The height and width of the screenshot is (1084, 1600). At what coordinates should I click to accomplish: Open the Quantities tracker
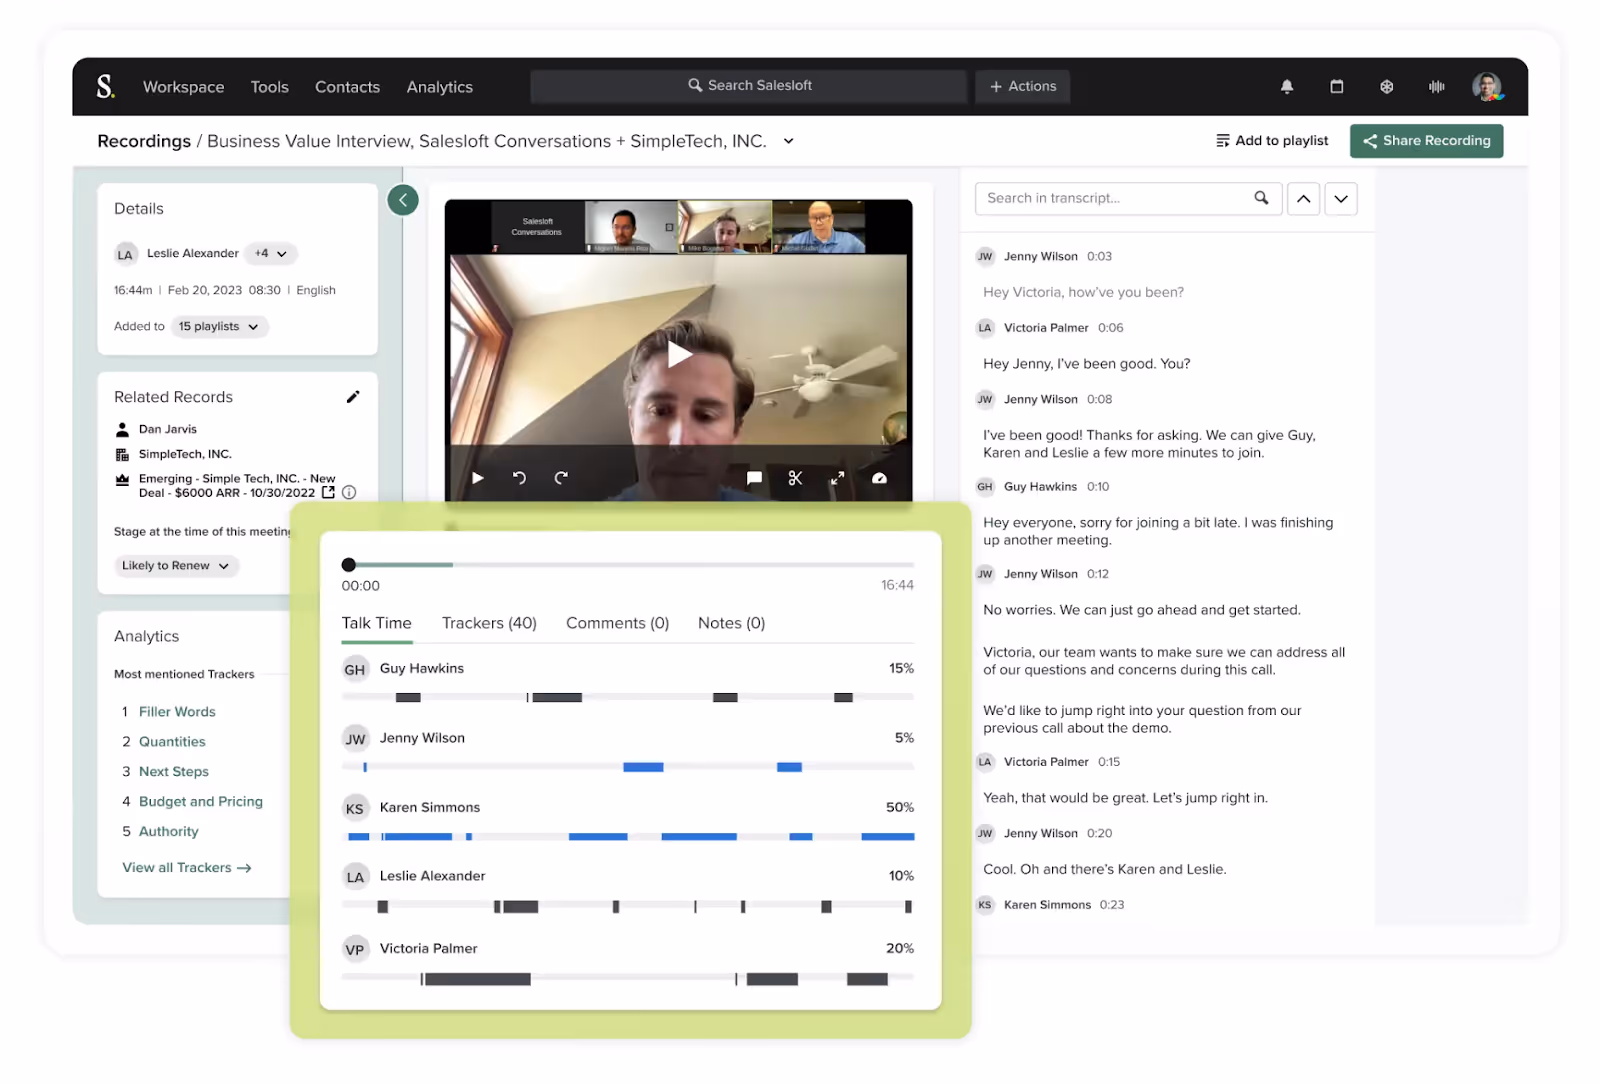coord(172,742)
